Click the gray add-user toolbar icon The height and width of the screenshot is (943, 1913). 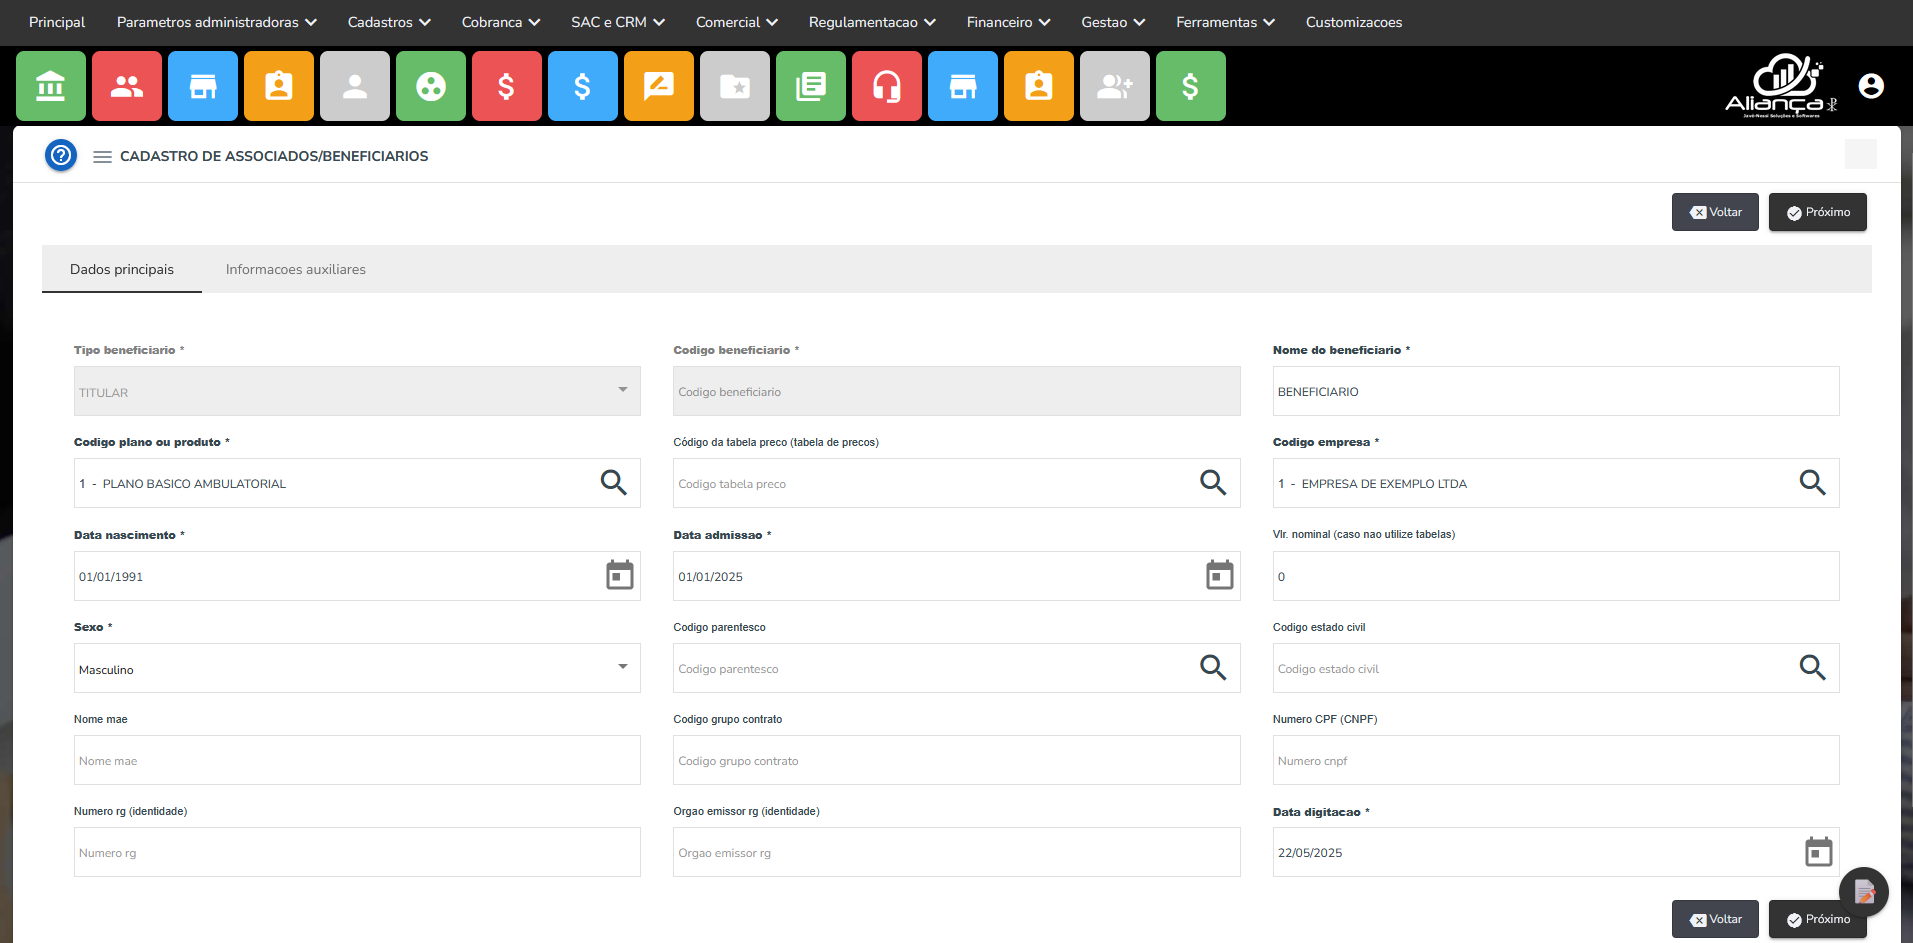click(1115, 87)
